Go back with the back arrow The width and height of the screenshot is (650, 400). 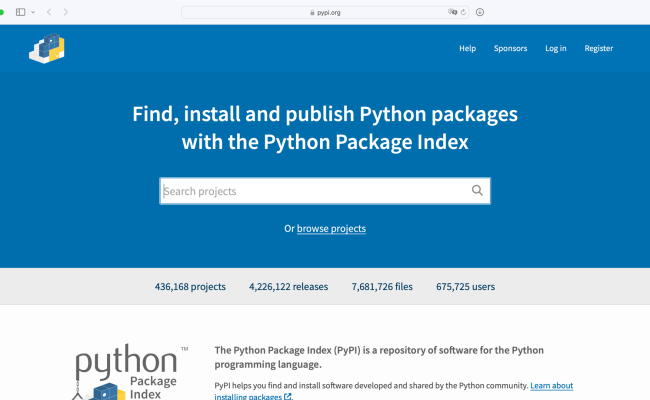(x=49, y=12)
